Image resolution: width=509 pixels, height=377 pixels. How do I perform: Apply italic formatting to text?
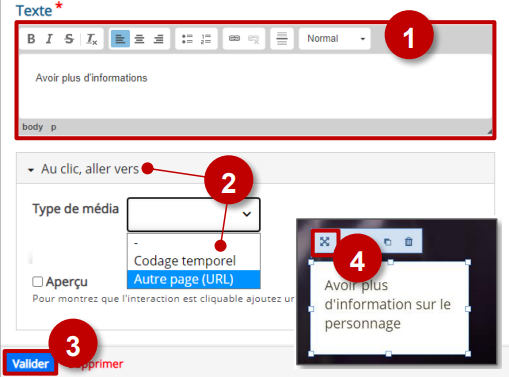click(49, 39)
